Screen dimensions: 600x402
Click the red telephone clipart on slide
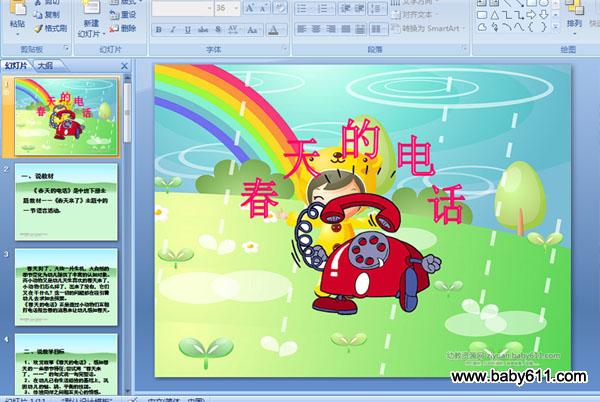click(x=367, y=252)
